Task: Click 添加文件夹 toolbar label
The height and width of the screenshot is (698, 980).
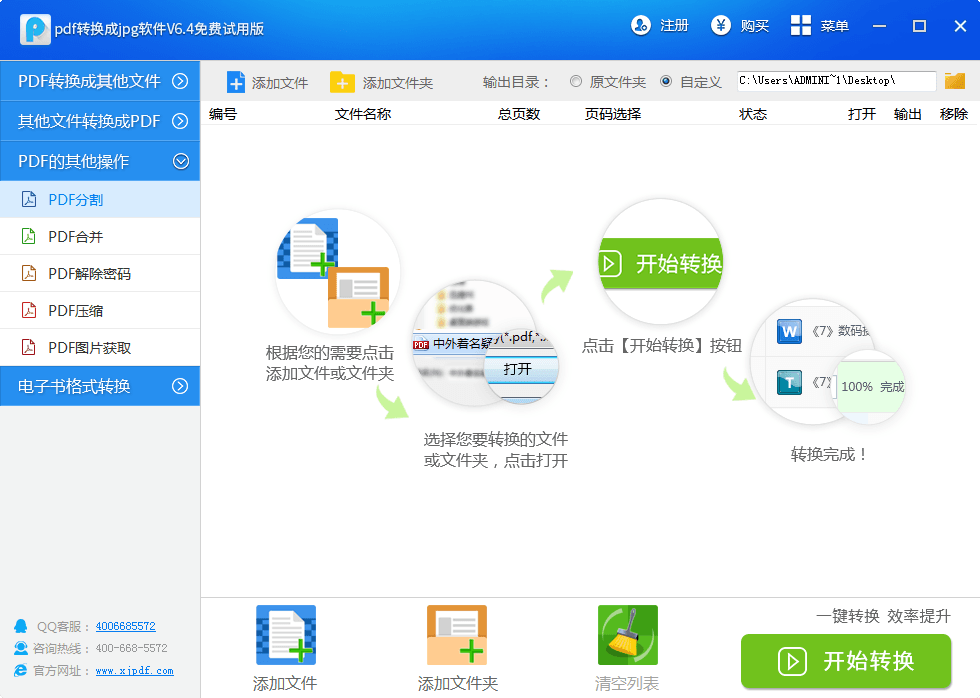Action: 398,82
